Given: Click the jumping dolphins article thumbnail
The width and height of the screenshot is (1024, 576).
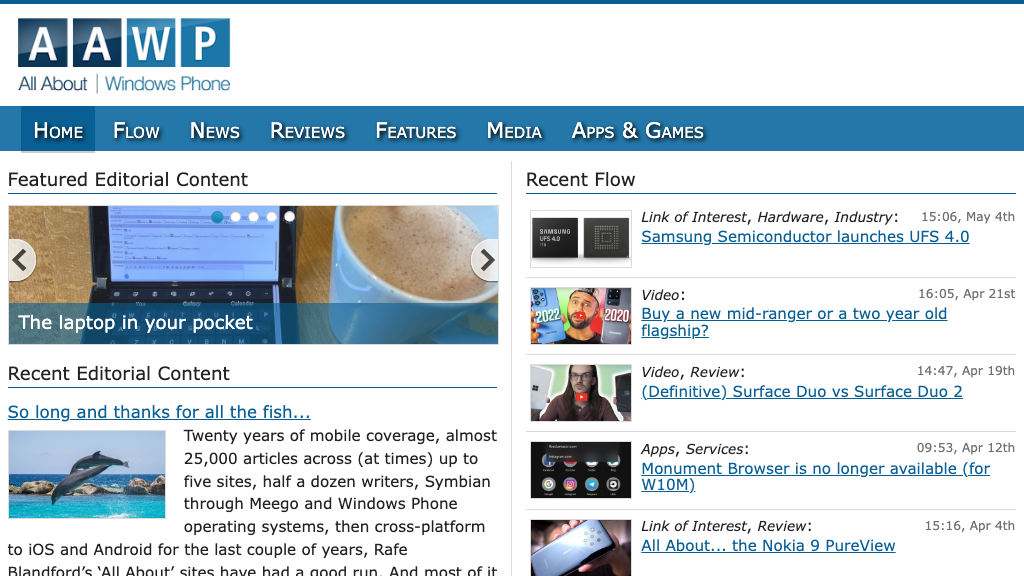Looking at the screenshot, I should click(87, 474).
